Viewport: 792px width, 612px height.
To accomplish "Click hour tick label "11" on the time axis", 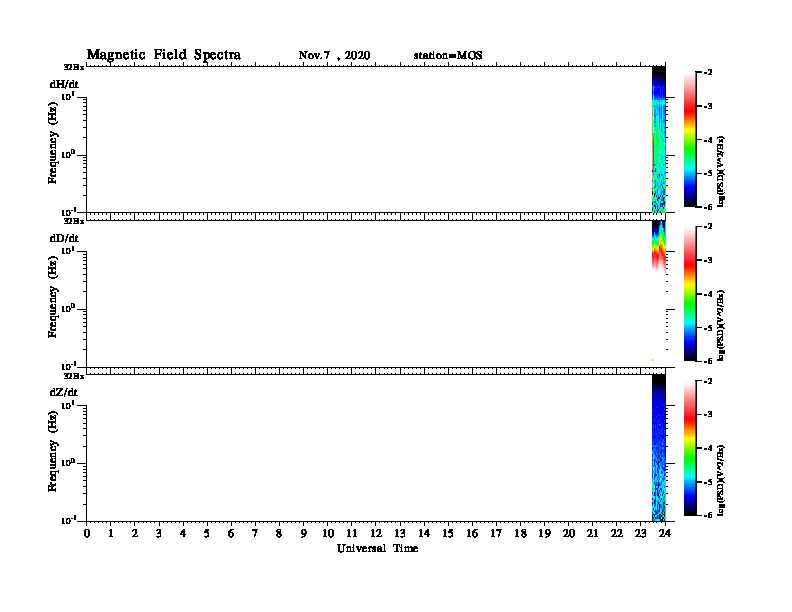I will tap(352, 534).
